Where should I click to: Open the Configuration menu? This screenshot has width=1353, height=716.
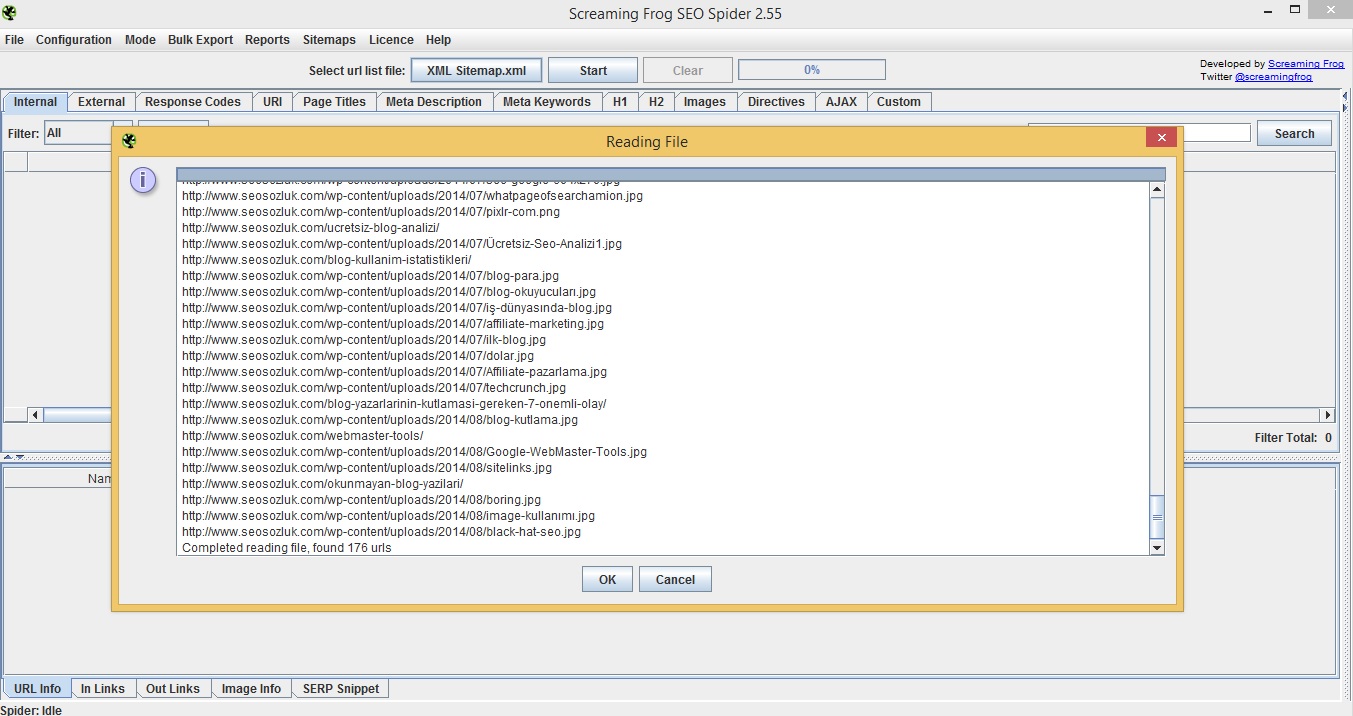(x=74, y=40)
